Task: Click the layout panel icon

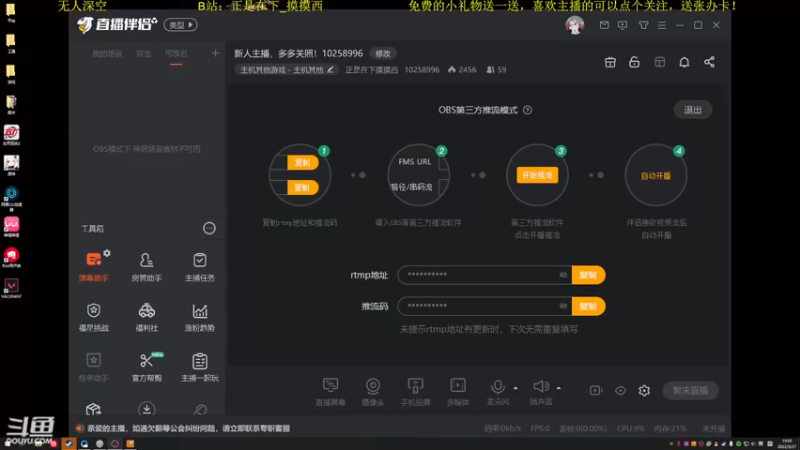Action: pos(660,62)
